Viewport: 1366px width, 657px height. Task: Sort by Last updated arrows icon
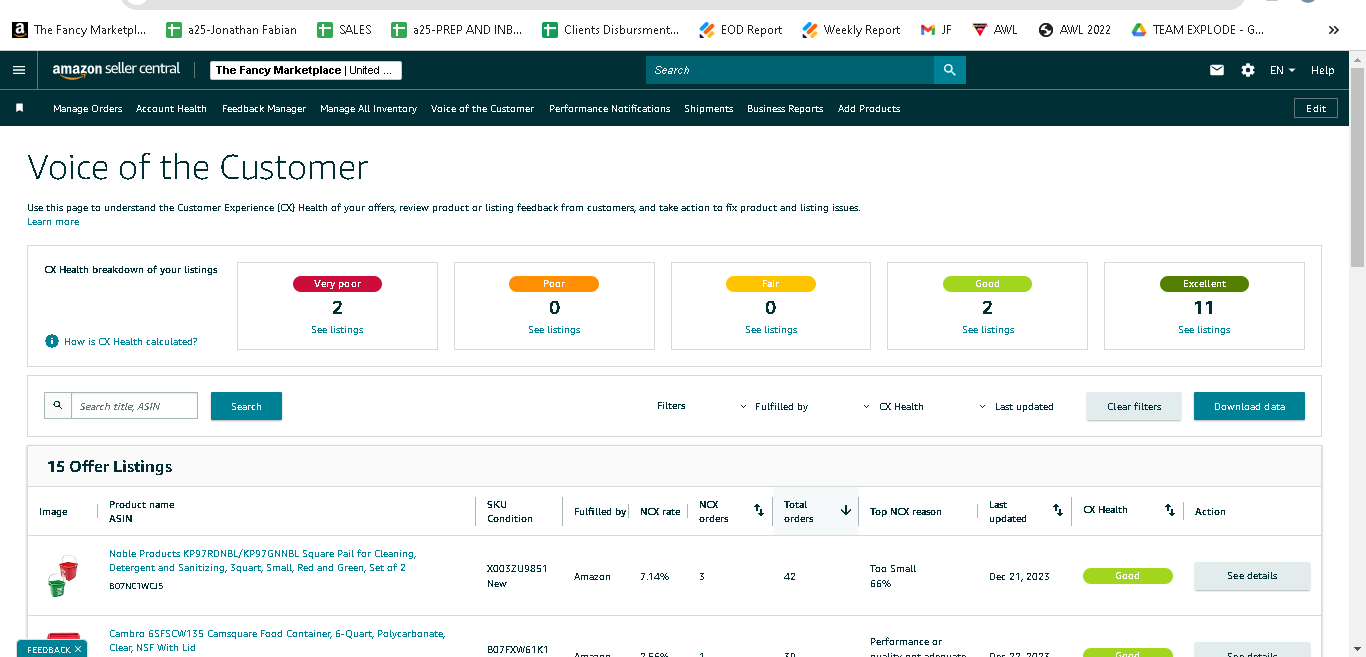point(1058,510)
